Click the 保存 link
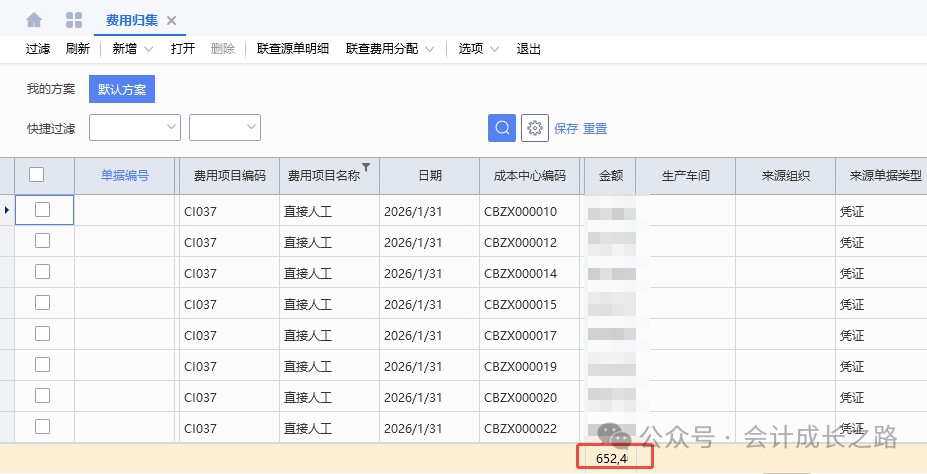 tap(565, 129)
